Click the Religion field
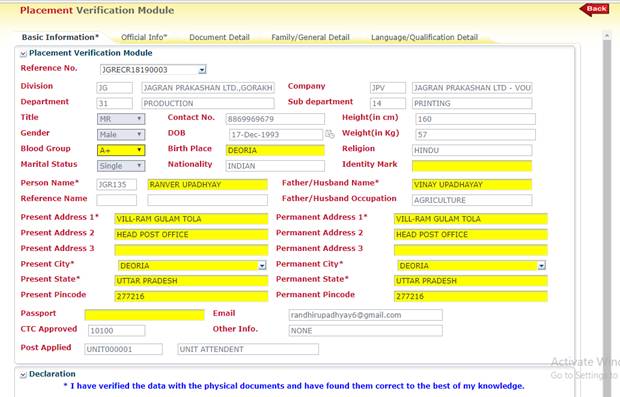 click(472, 150)
